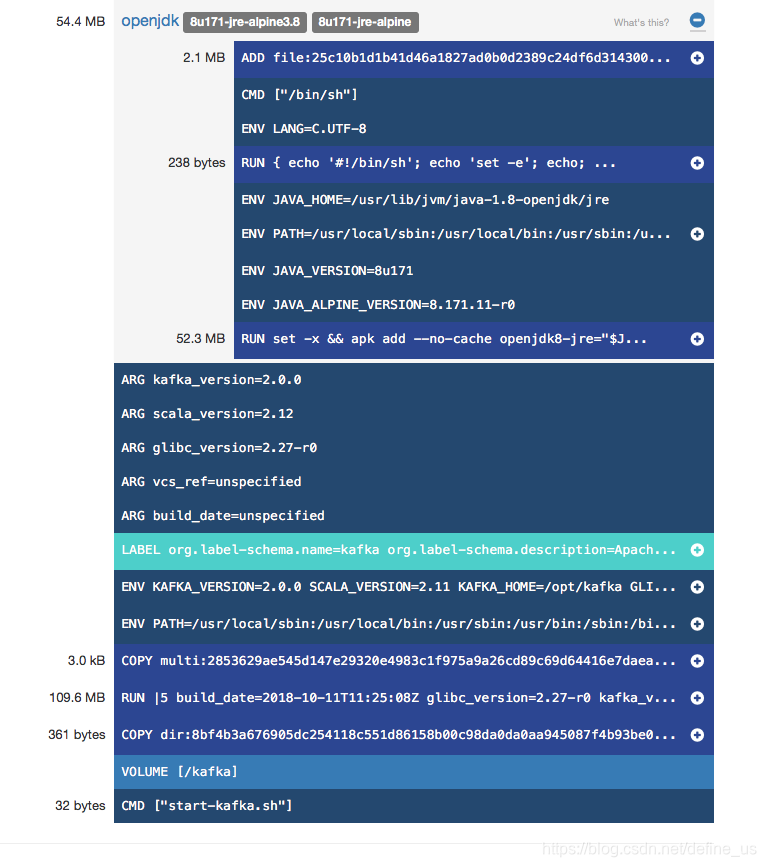Expand the kafka ENV PATH layer

click(x=697, y=624)
